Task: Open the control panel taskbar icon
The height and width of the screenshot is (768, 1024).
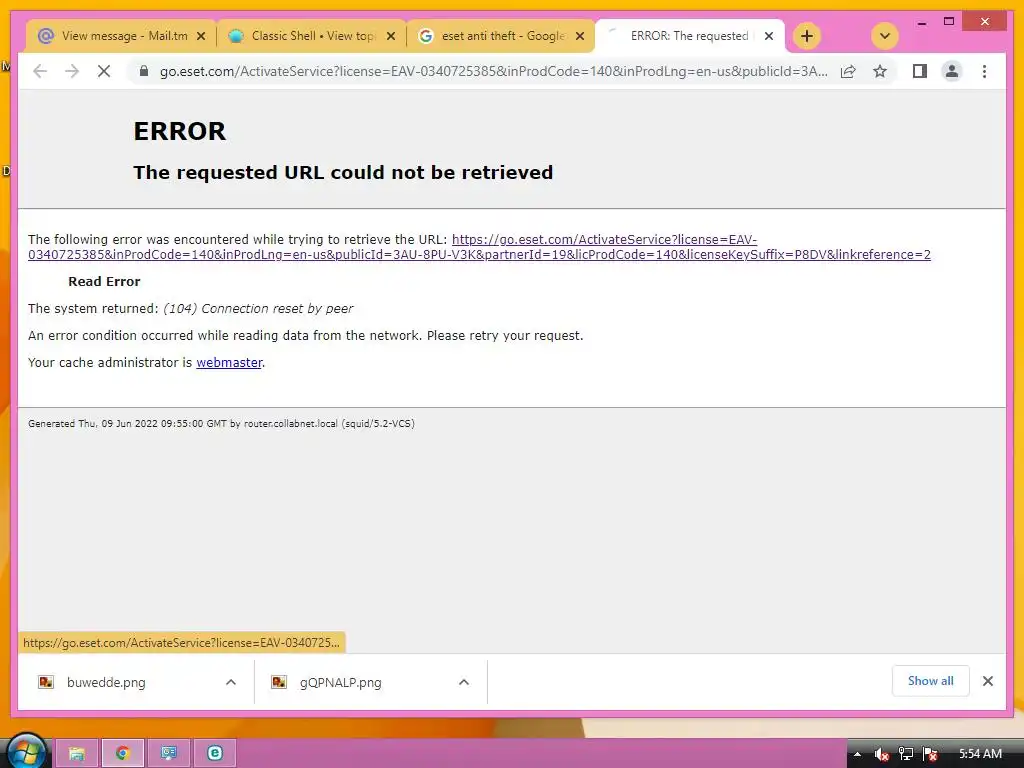Action: click(169, 754)
